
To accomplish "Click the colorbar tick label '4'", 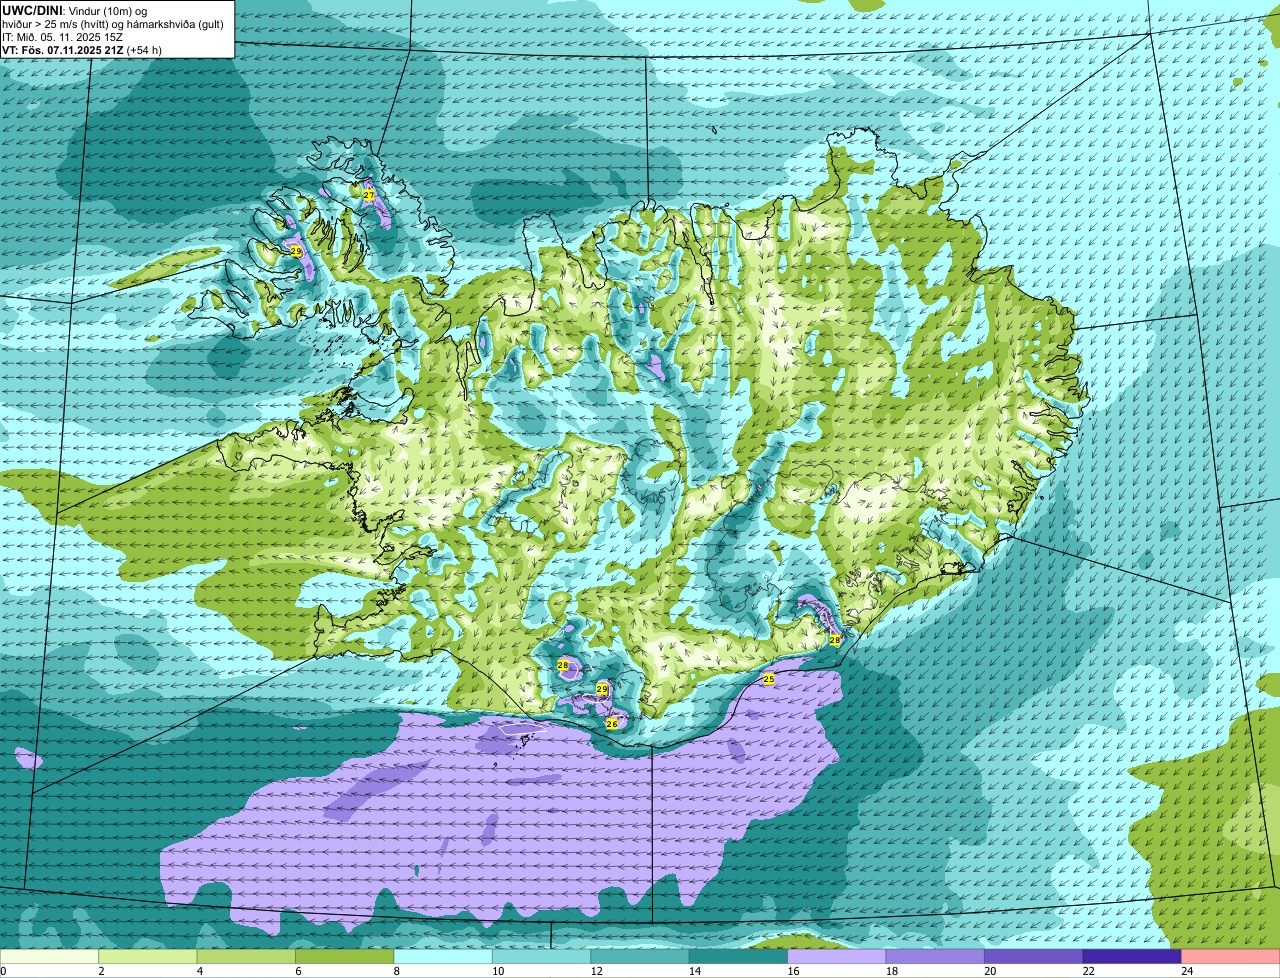I will click(x=199, y=971).
